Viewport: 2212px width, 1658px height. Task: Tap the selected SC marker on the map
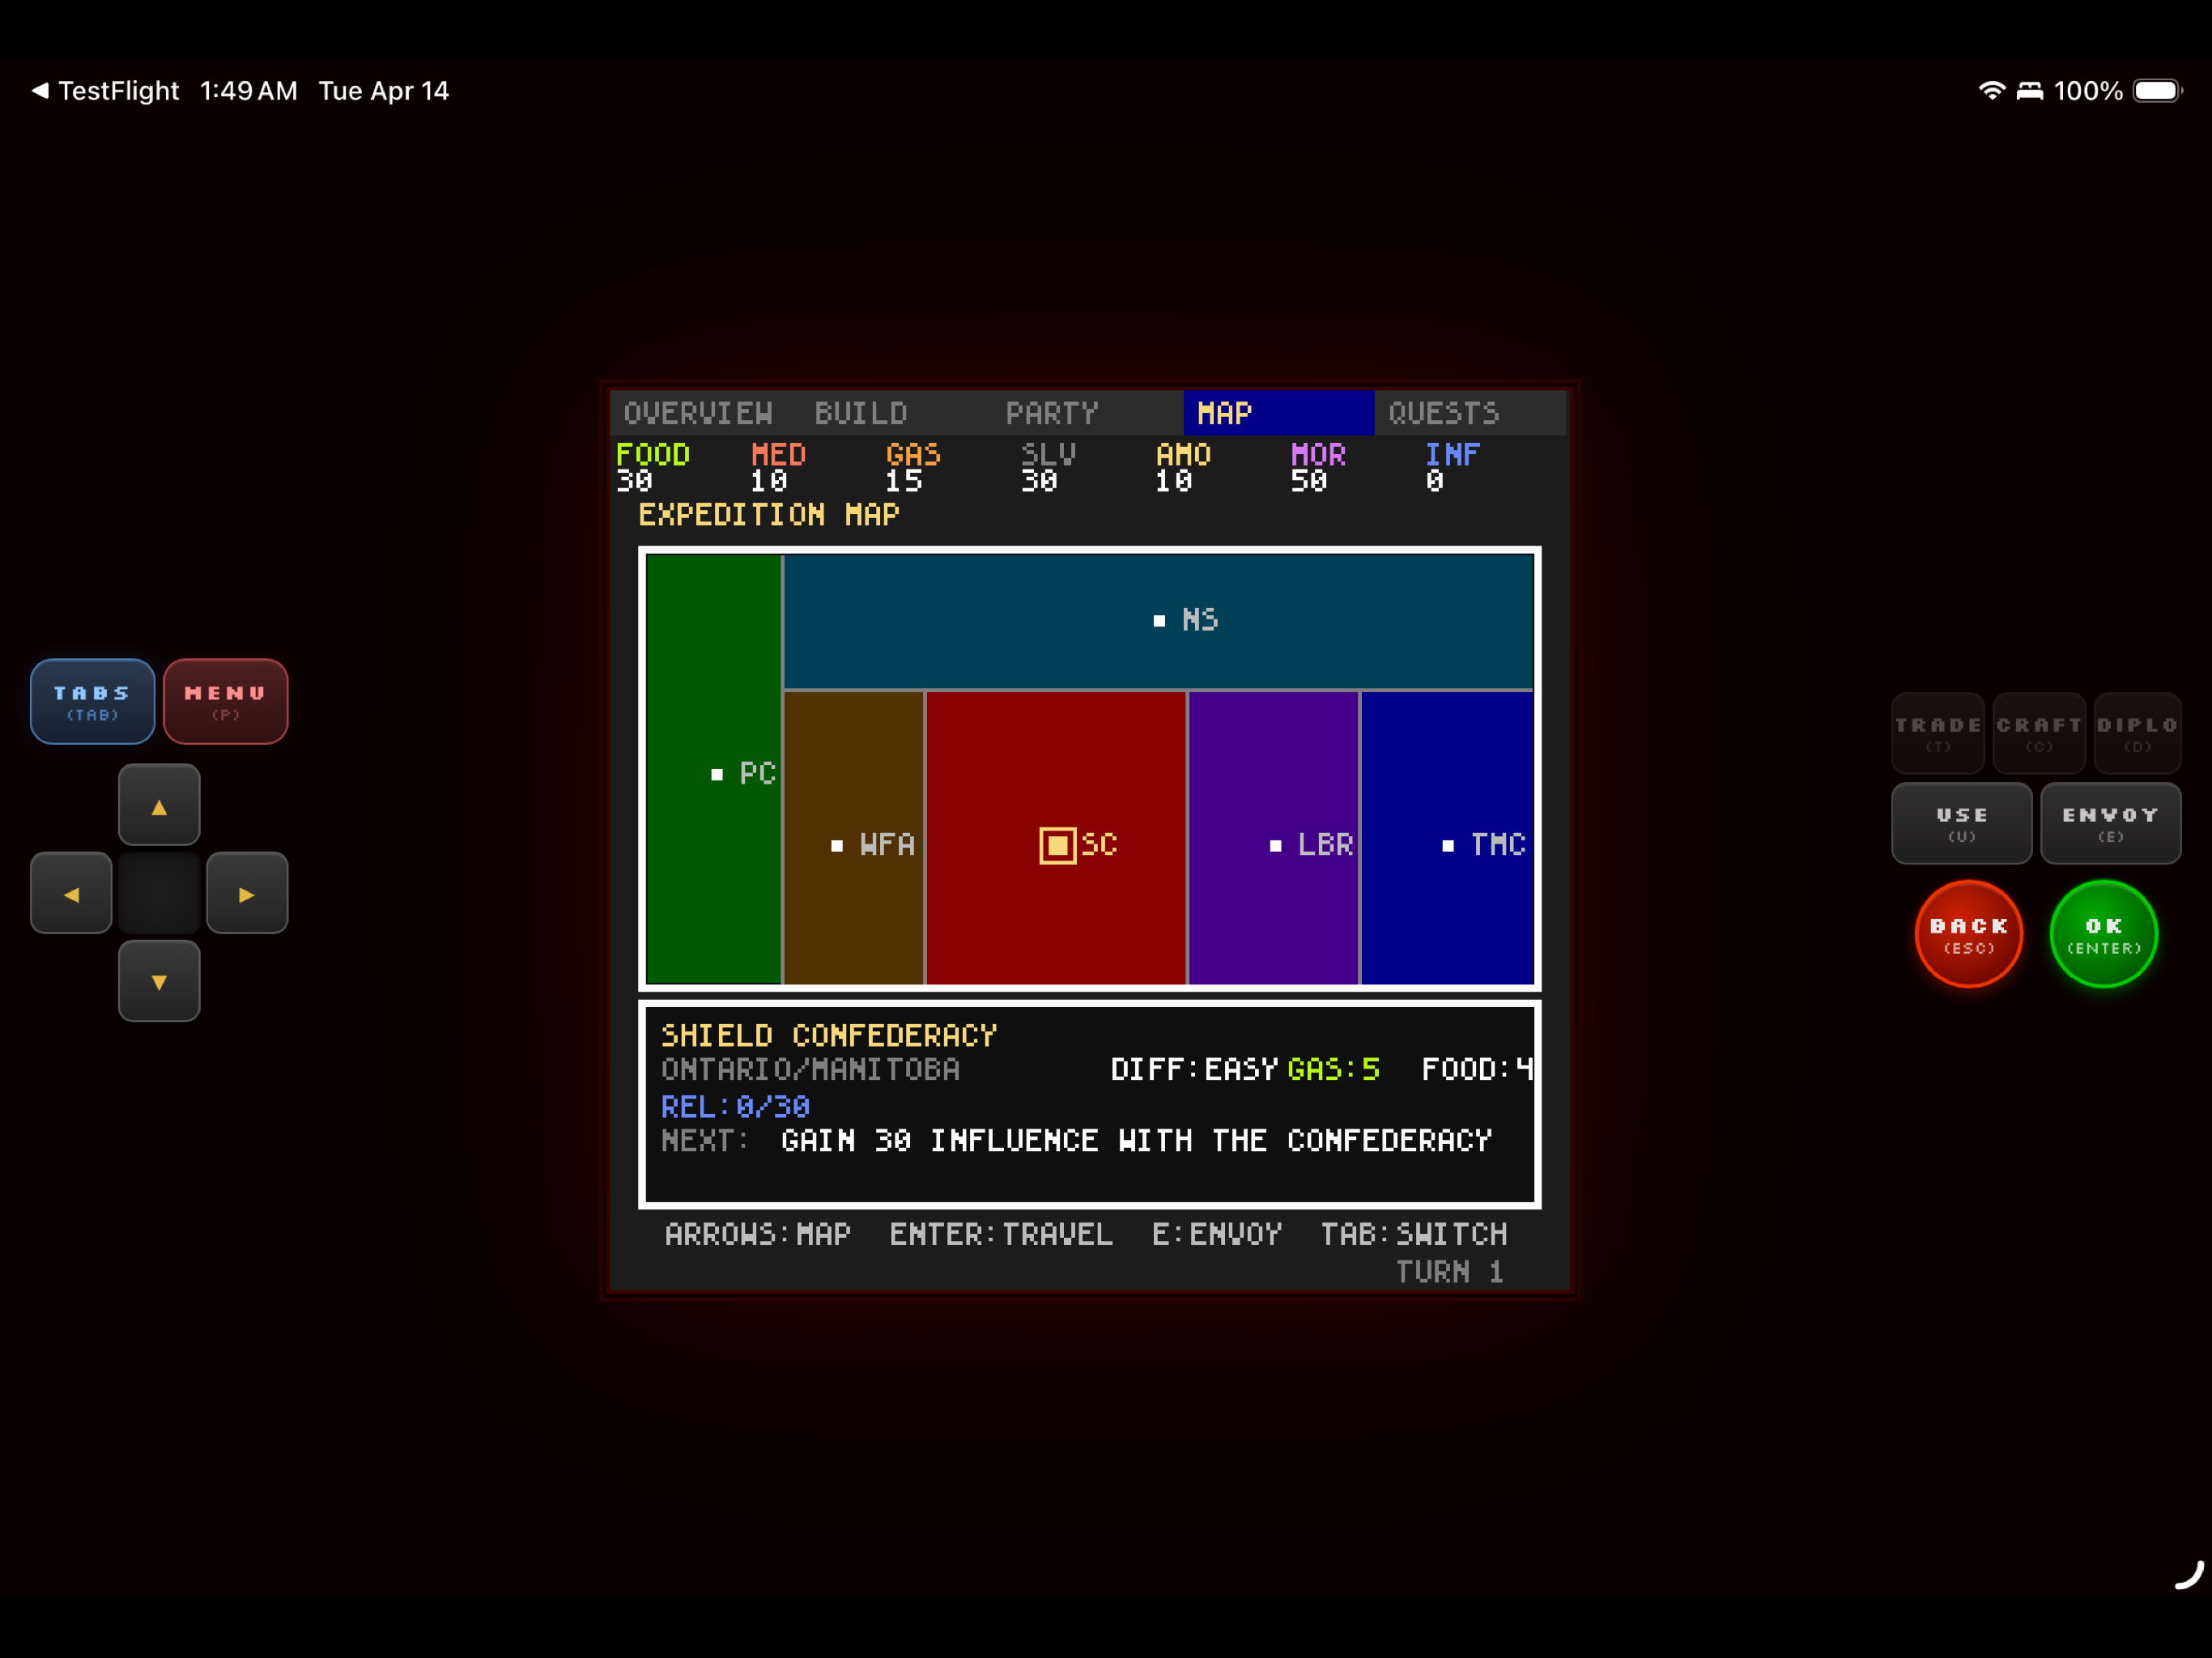(1057, 845)
